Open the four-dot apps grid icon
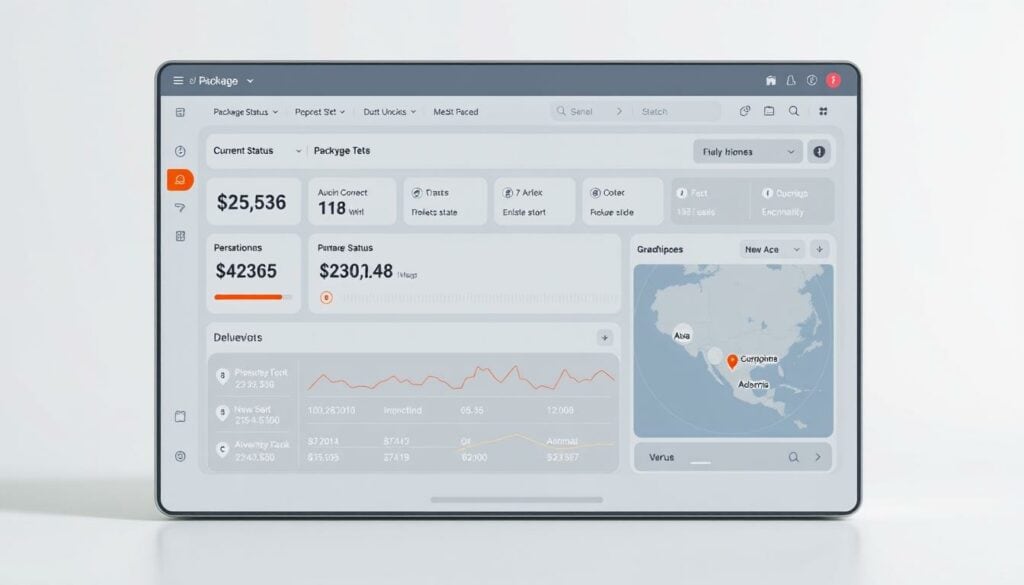The height and width of the screenshot is (585, 1024). click(x=824, y=112)
